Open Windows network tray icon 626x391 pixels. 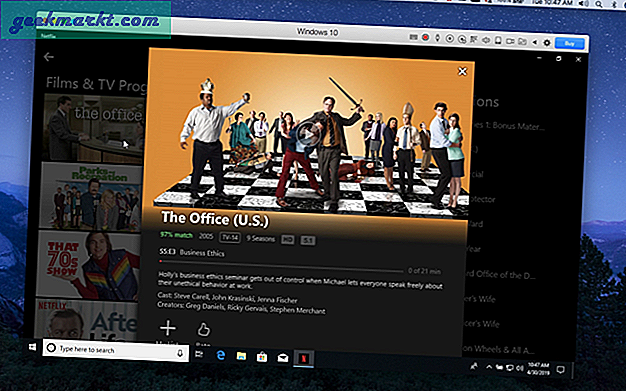click(509, 368)
